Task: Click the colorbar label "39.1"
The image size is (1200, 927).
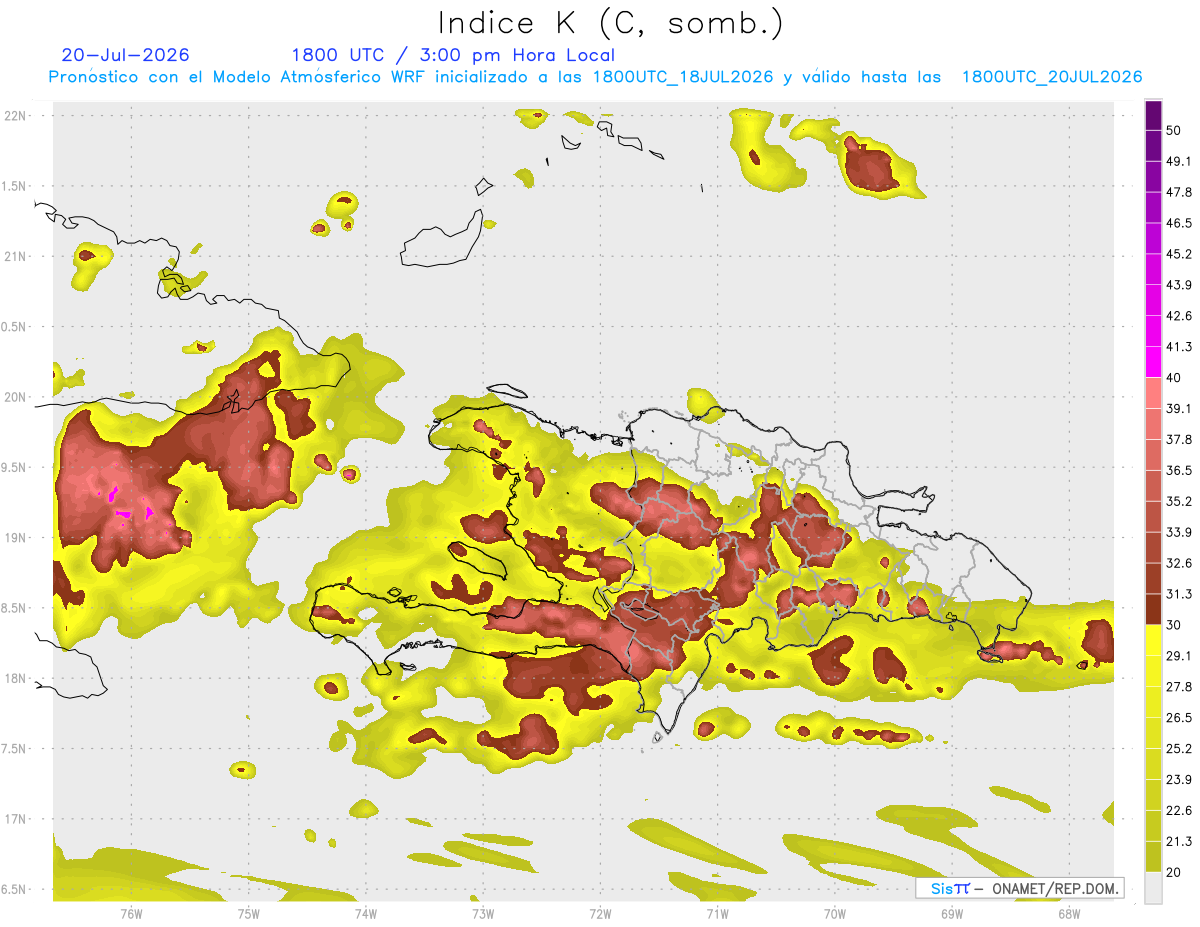Action: (1179, 409)
